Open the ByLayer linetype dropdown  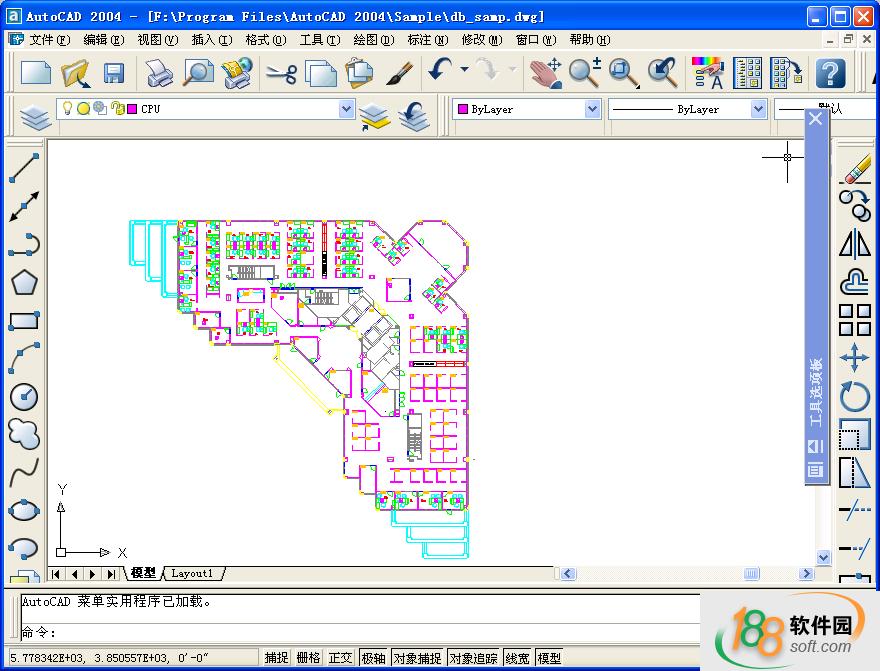click(x=757, y=109)
